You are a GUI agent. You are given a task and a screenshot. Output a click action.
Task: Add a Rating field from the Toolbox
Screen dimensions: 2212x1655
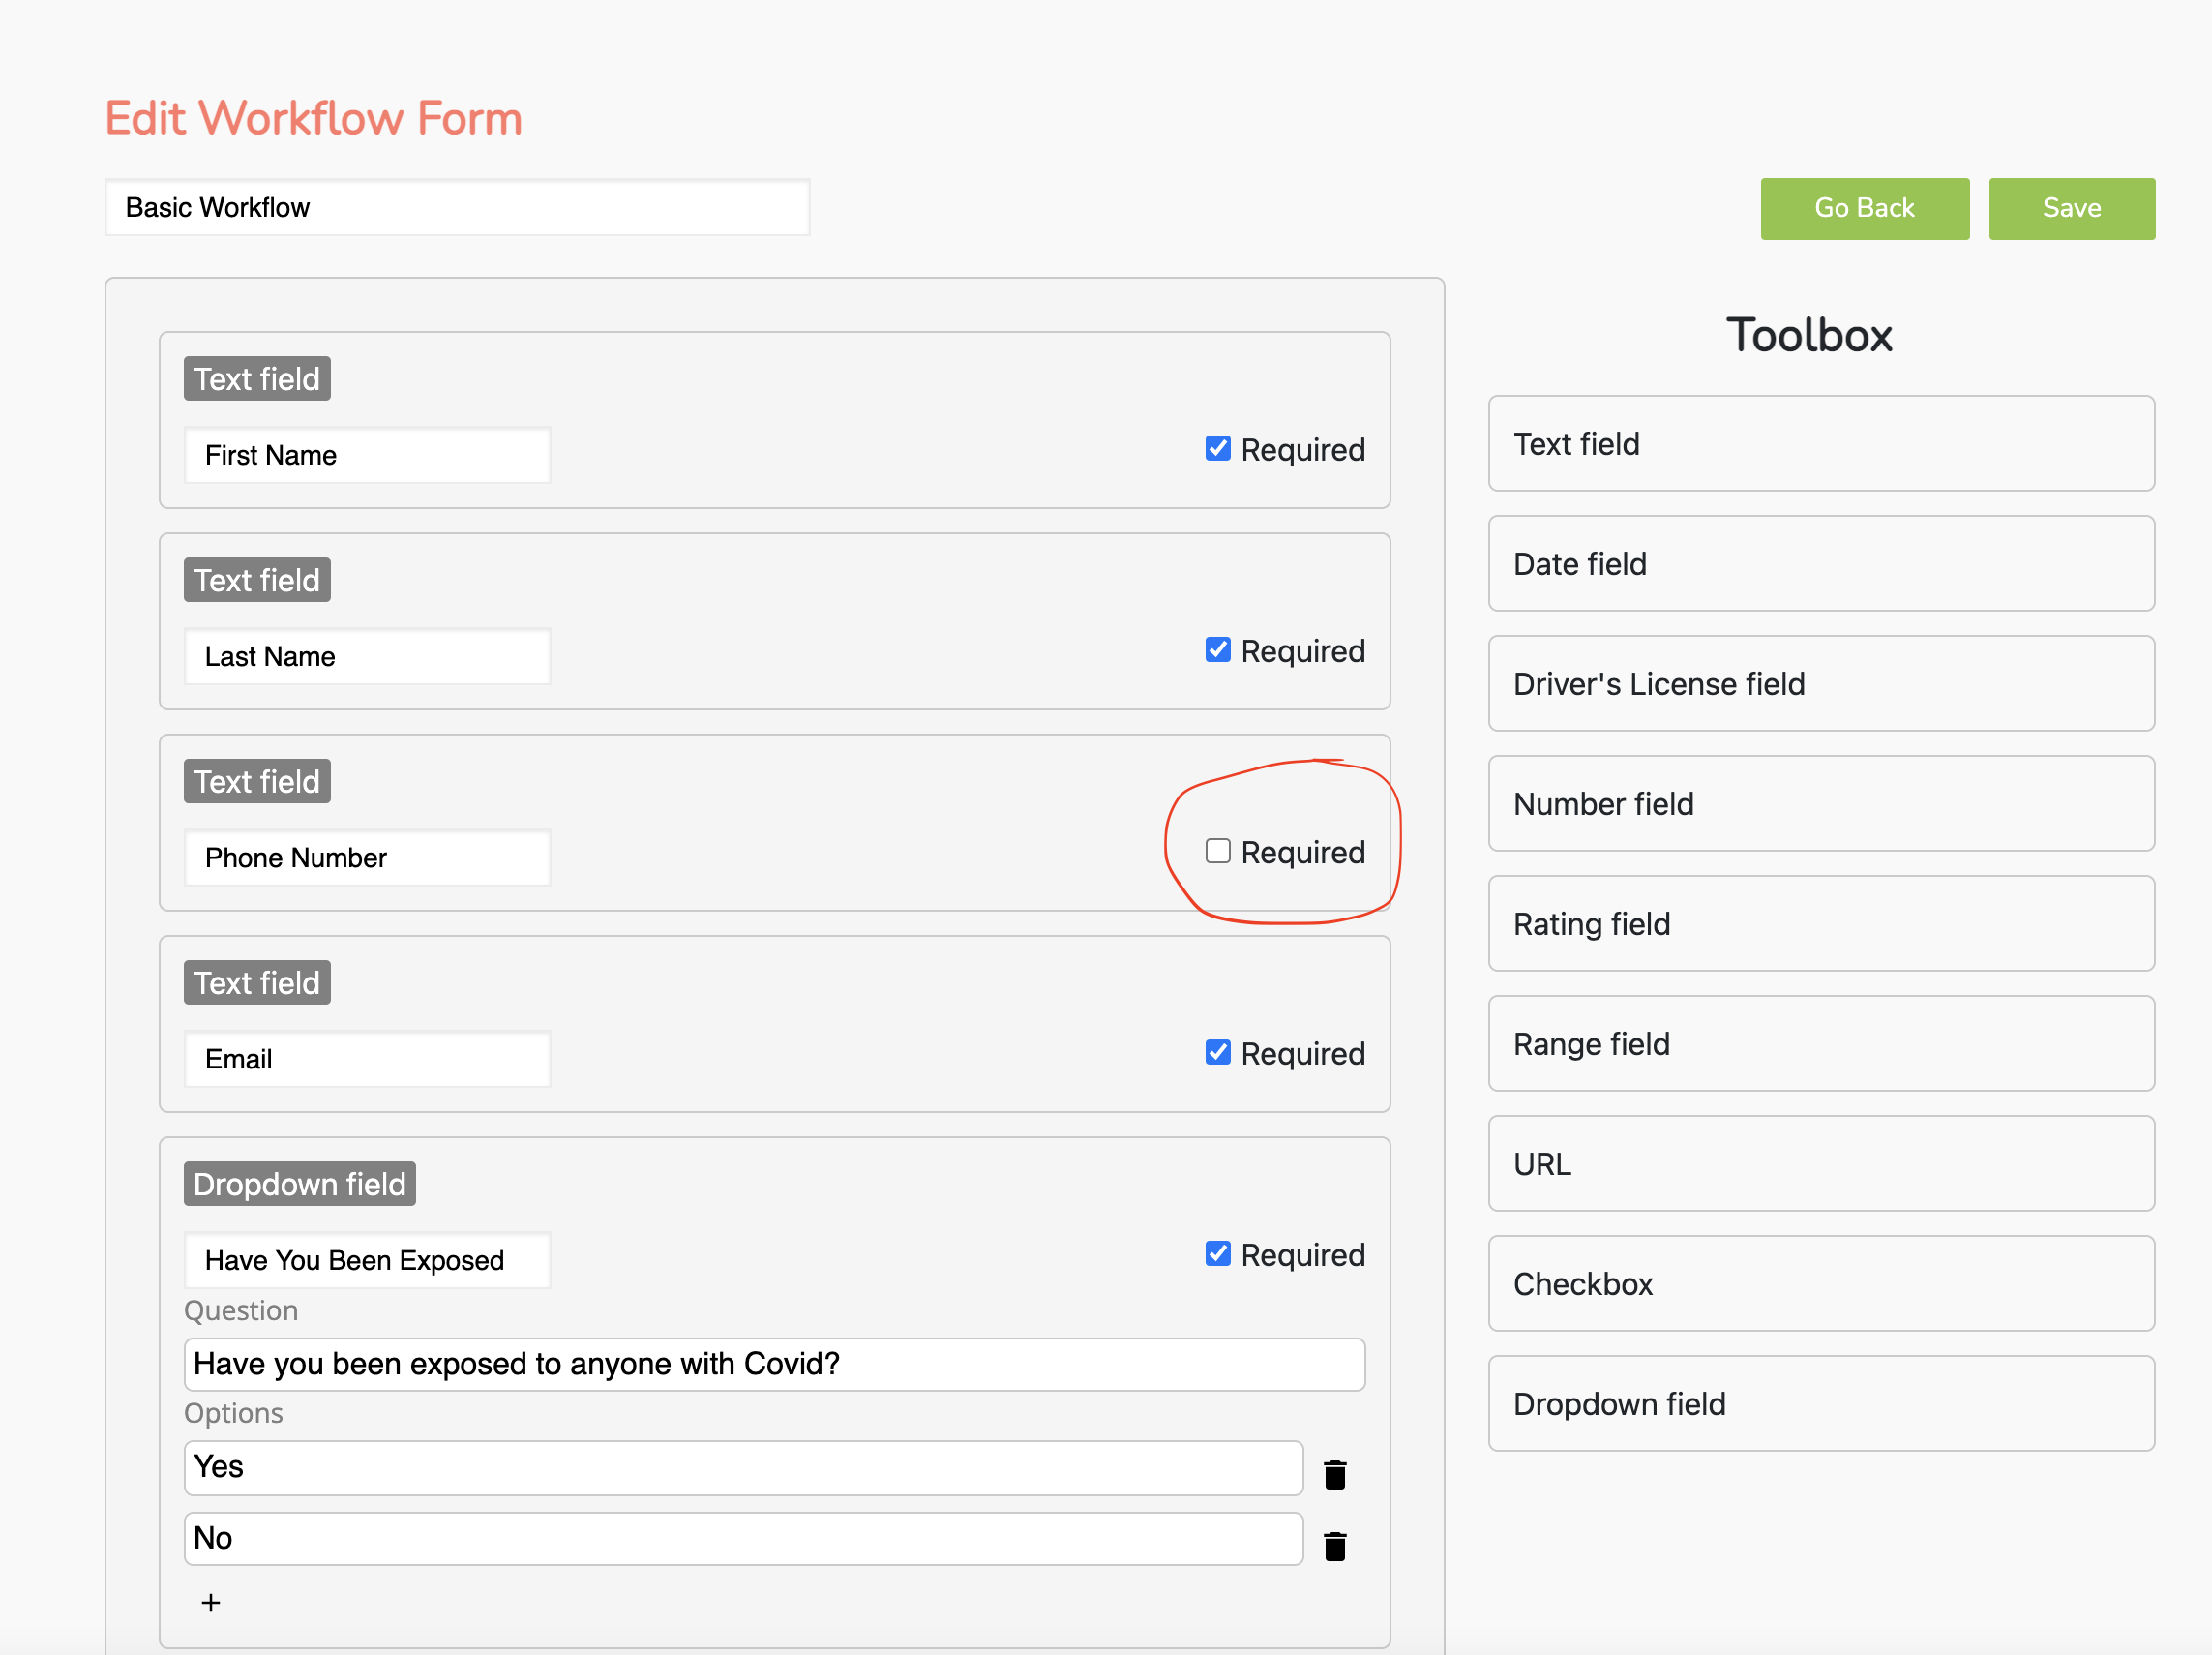click(1820, 924)
